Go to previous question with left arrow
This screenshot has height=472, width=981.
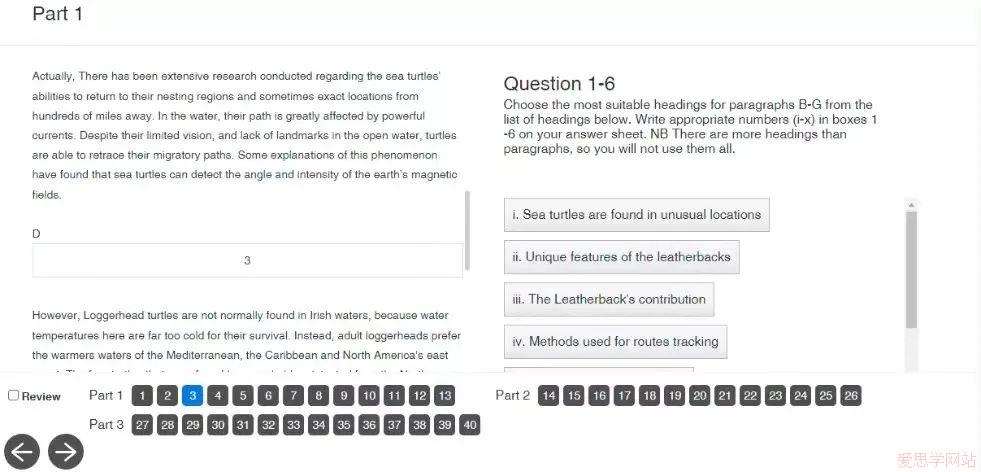tap(20, 451)
